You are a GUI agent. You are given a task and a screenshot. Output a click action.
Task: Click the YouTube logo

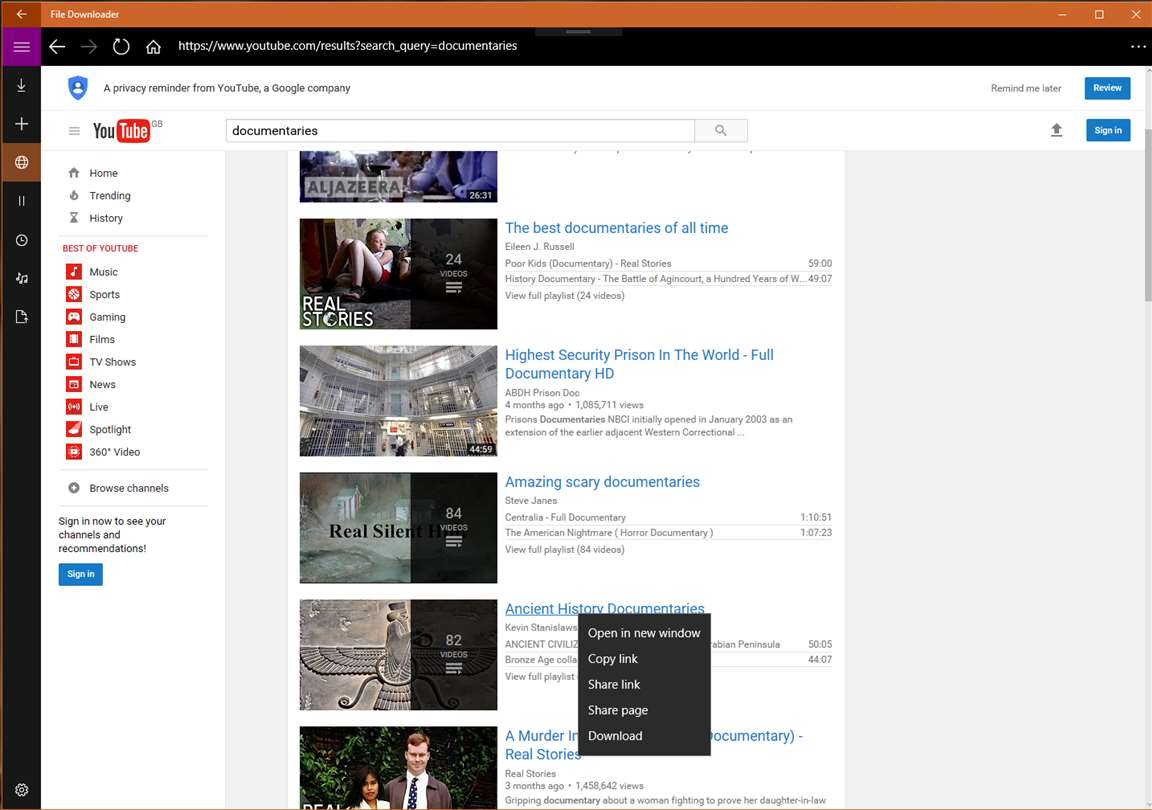pyautogui.click(x=121, y=131)
